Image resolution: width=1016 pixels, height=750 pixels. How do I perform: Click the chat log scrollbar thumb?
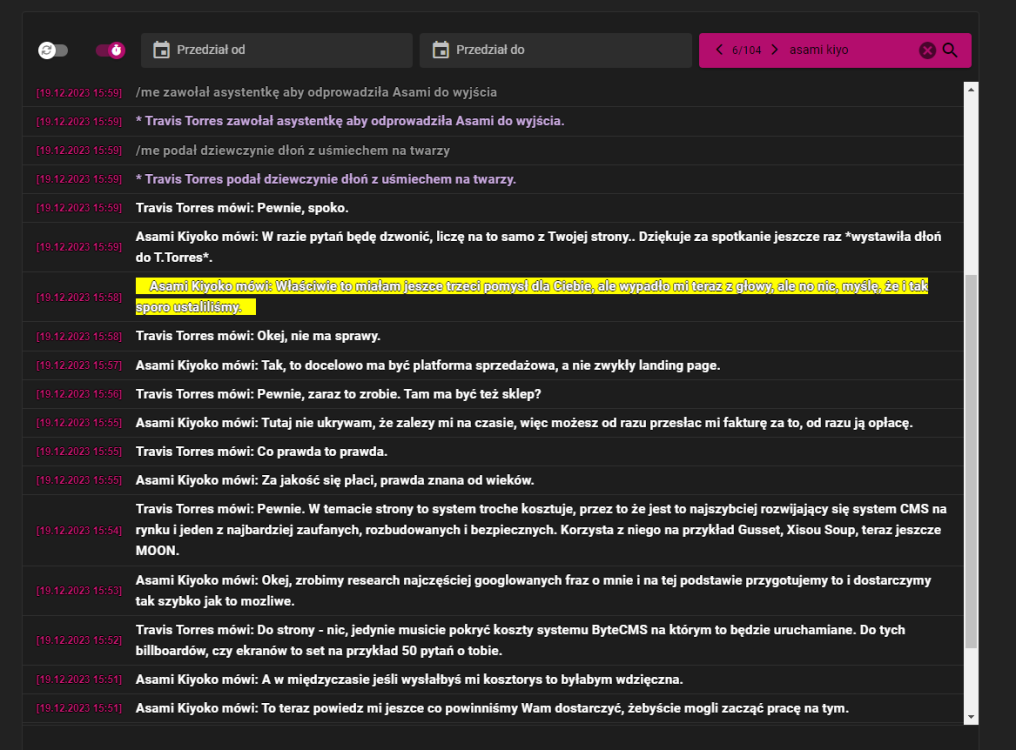pyautogui.click(x=971, y=461)
